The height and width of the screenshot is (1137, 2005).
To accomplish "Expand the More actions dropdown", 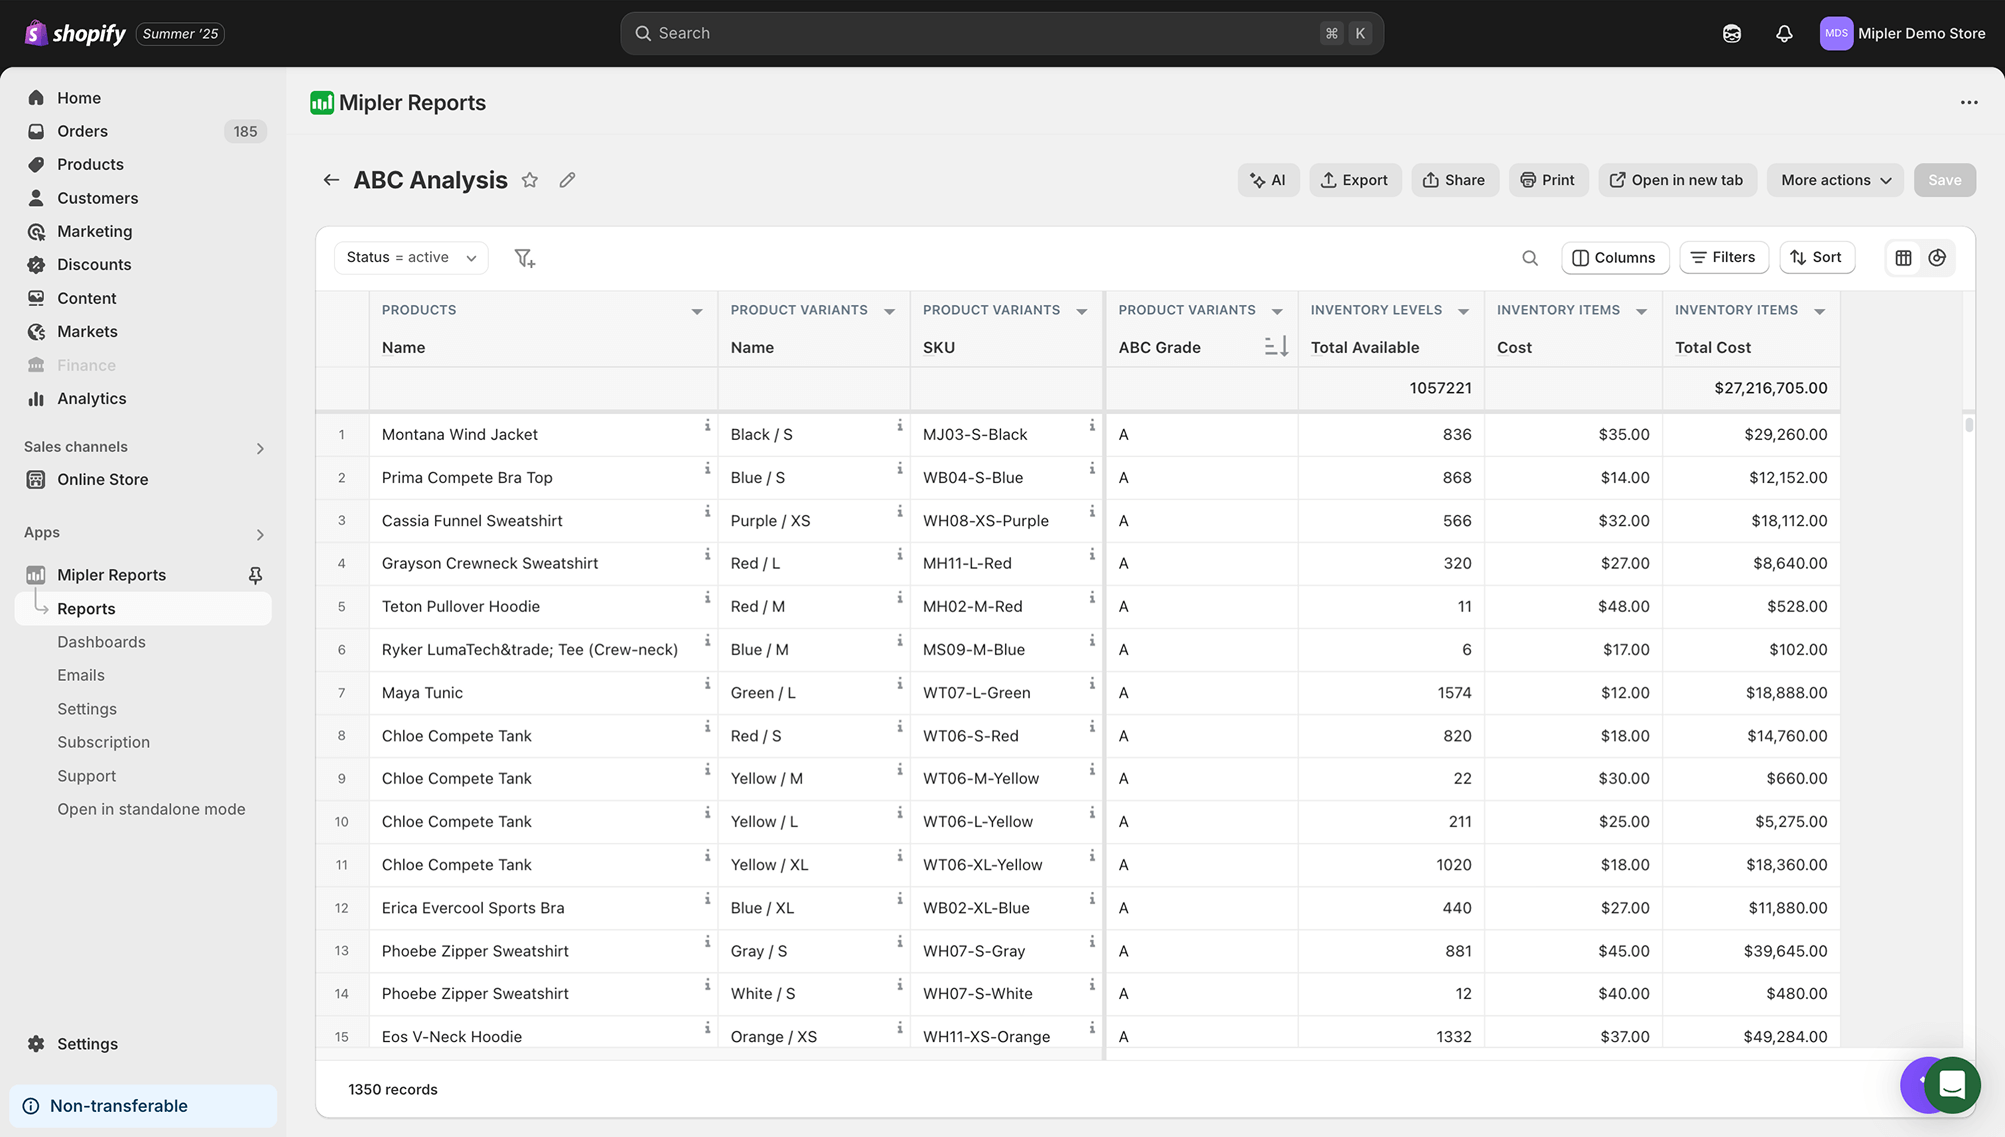I will 1834,180.
